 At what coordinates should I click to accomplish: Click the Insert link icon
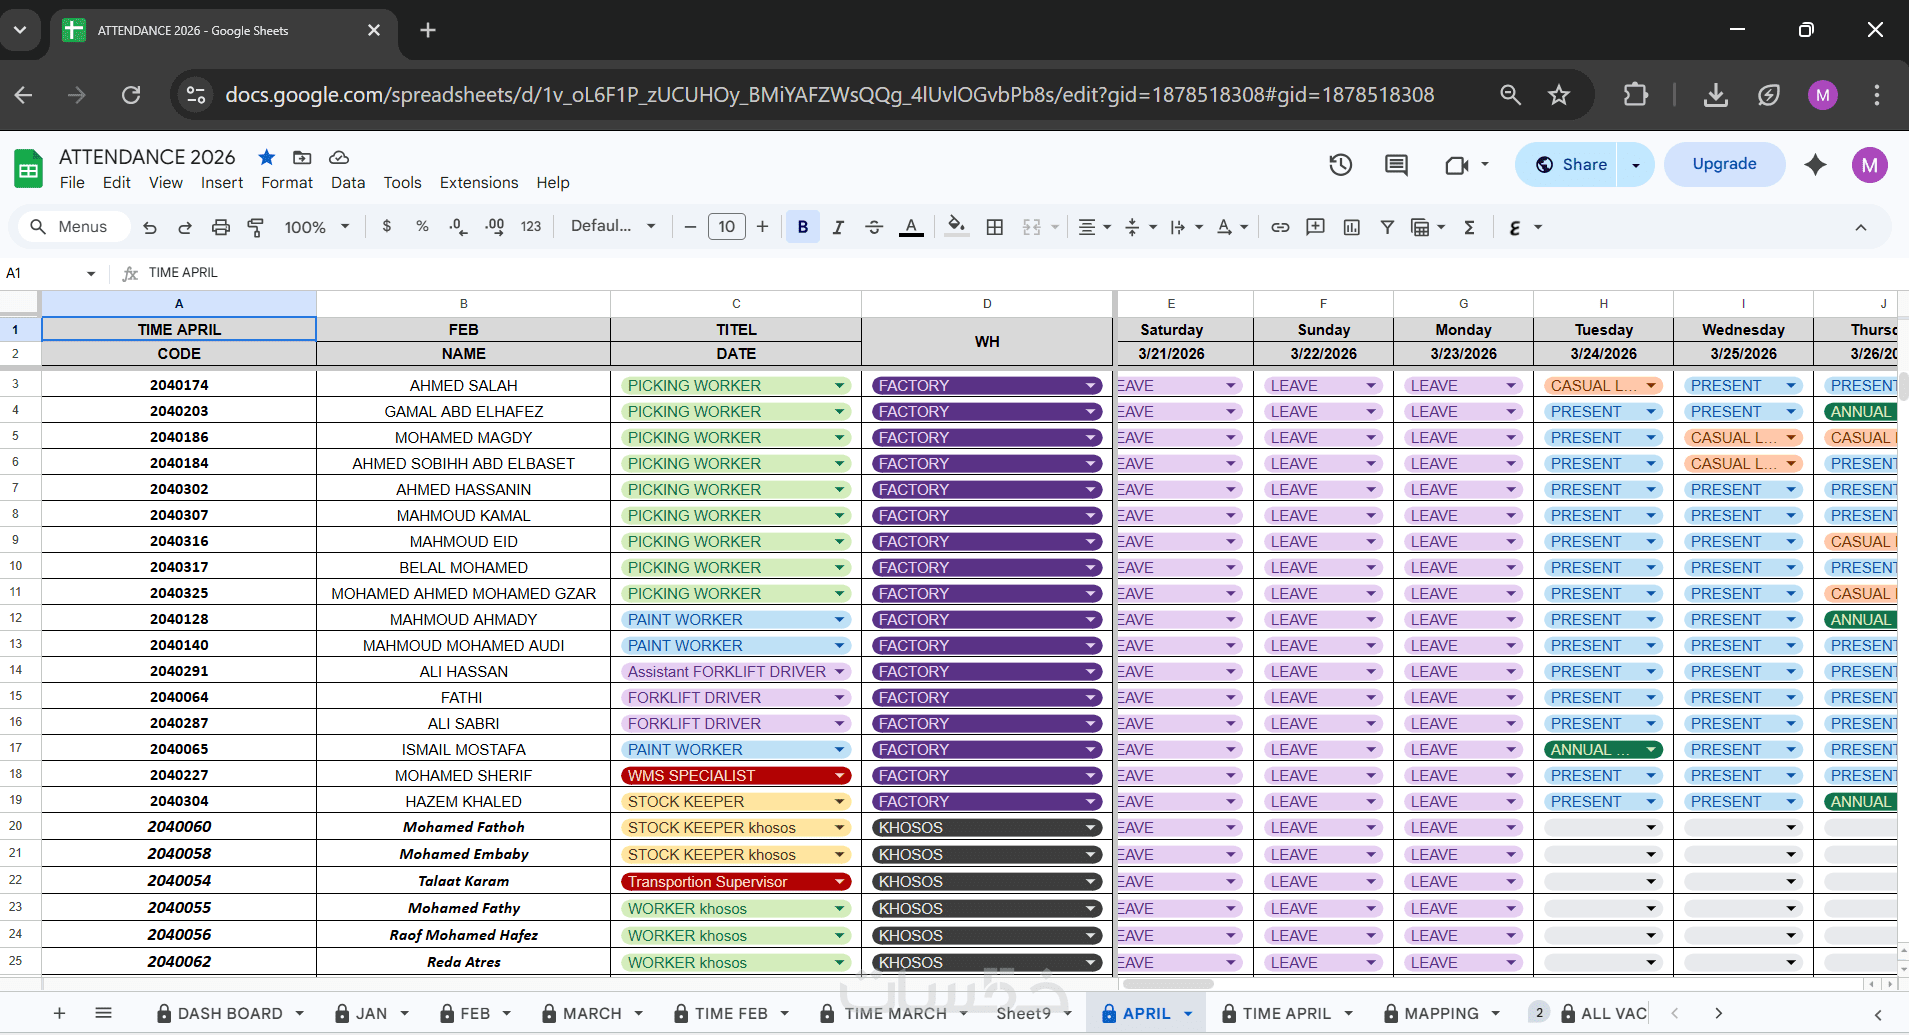[x=1280, y=227]
